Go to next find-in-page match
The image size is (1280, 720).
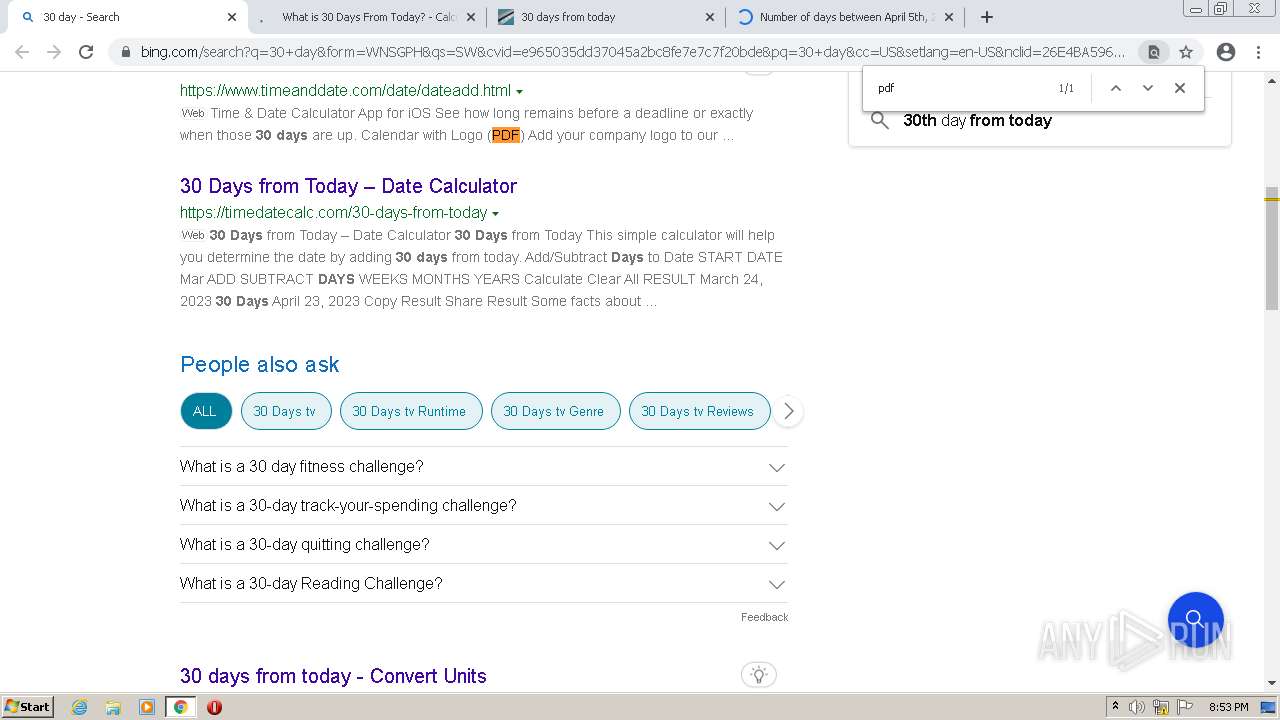point(1148,88)
